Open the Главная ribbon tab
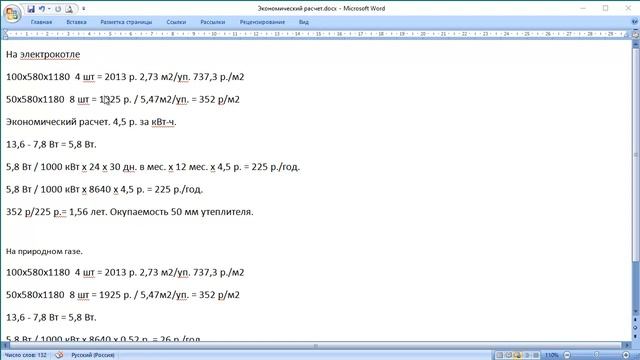Screen dimensions: 640x360 [x=41, y=22]
